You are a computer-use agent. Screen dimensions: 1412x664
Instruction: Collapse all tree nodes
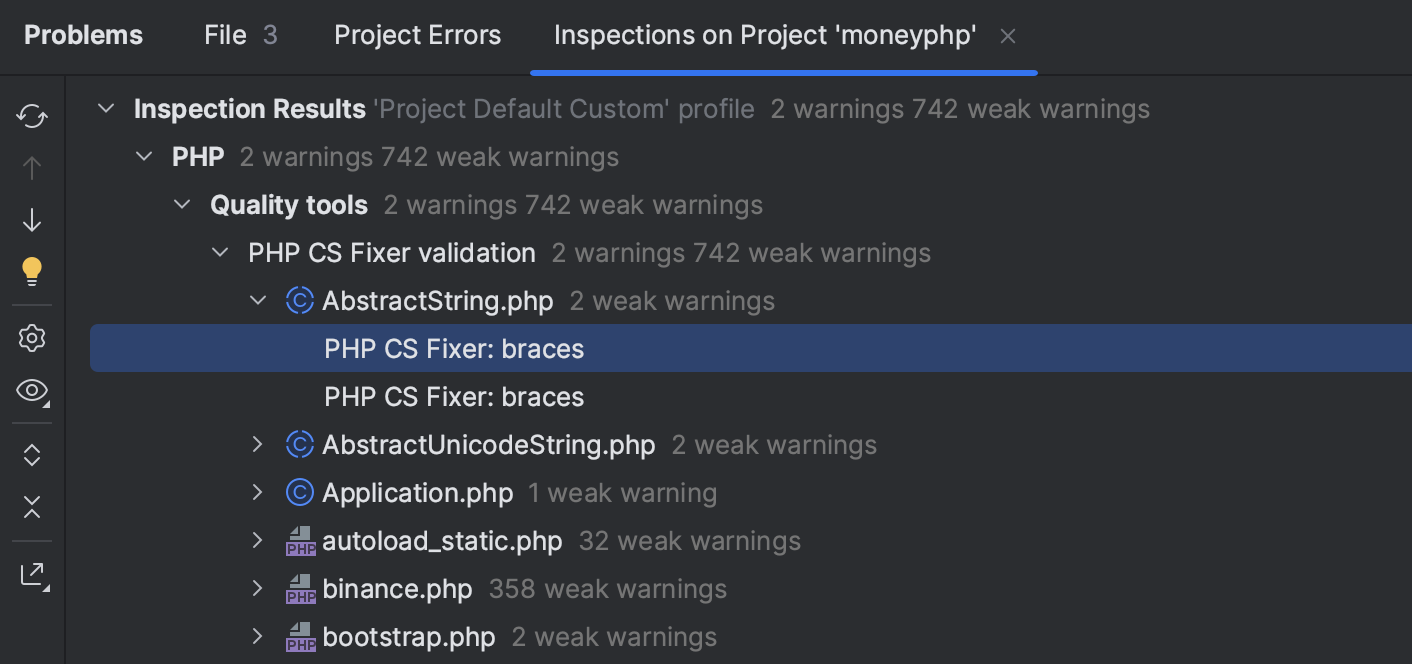point(31,507)
